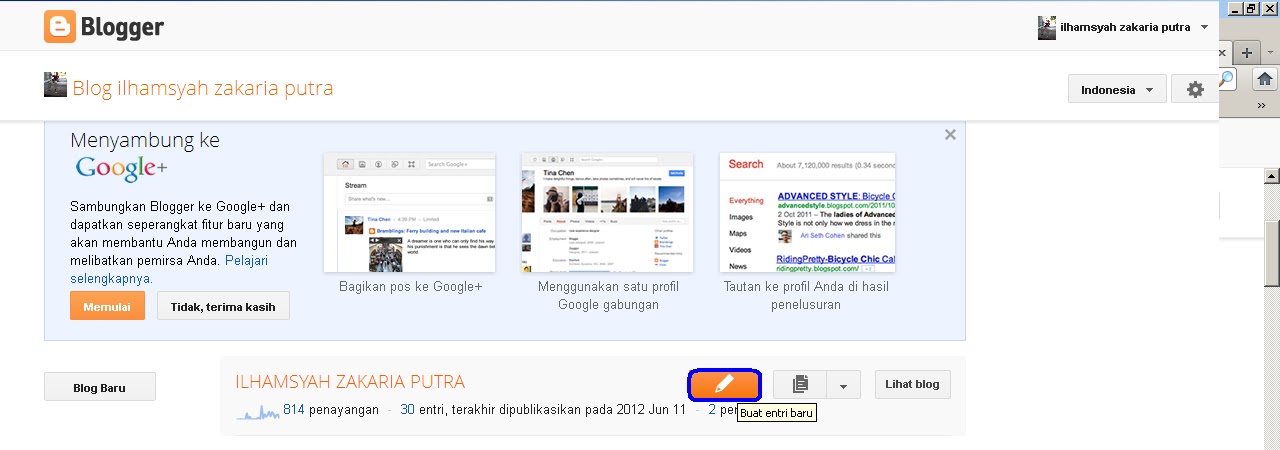1280x450 pixels.
Task: Click the browser vertical scrollbar thumb
Action: pyautogui.click(x=1271, y=252)
